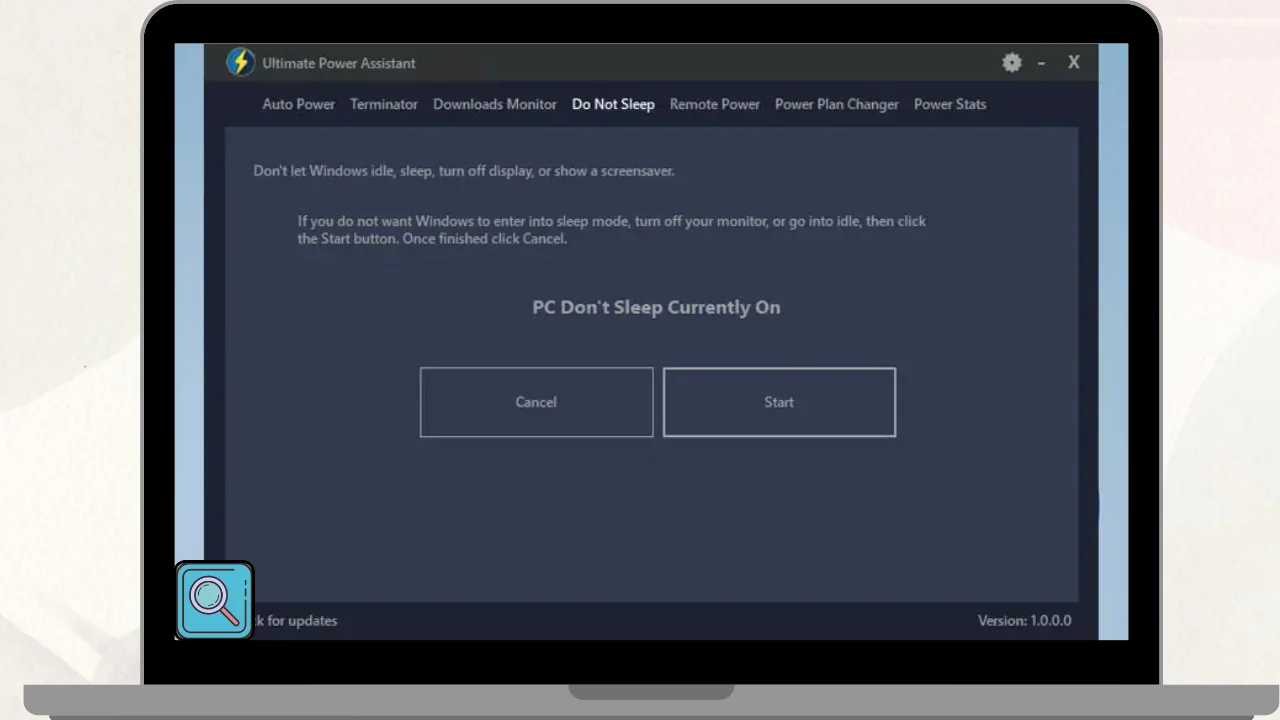Screen dimensions: 1280x720
Task: Click the instruction paragraph about sleep mode
Action: point(611,230)
